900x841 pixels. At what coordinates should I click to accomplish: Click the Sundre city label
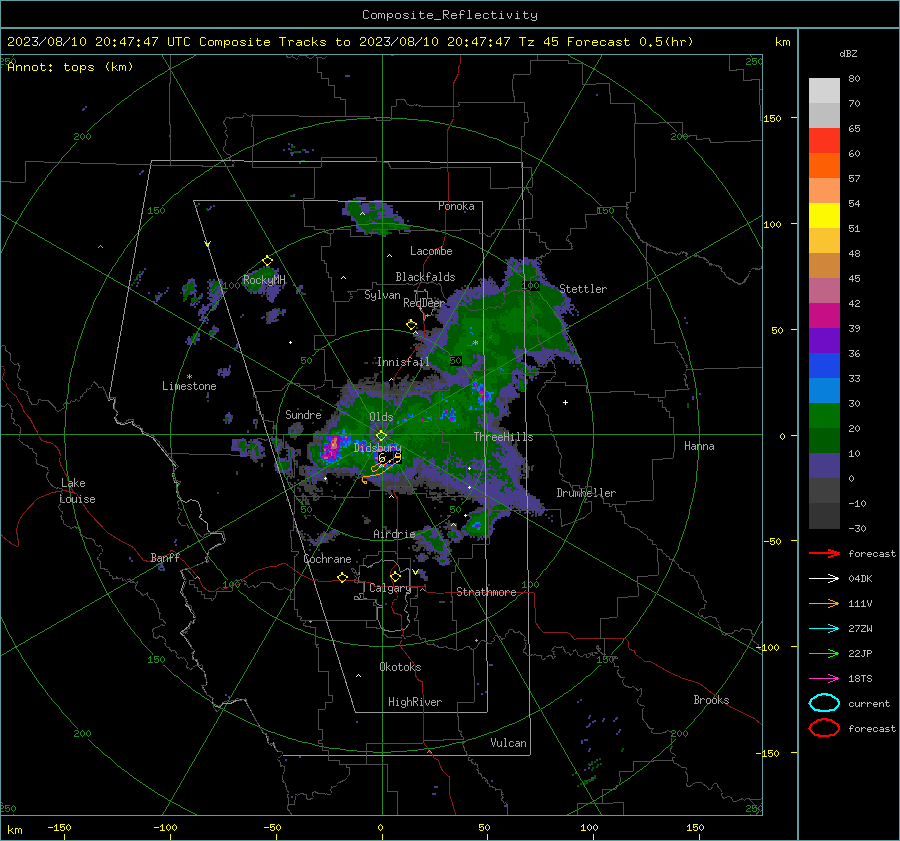coord(303,414)
